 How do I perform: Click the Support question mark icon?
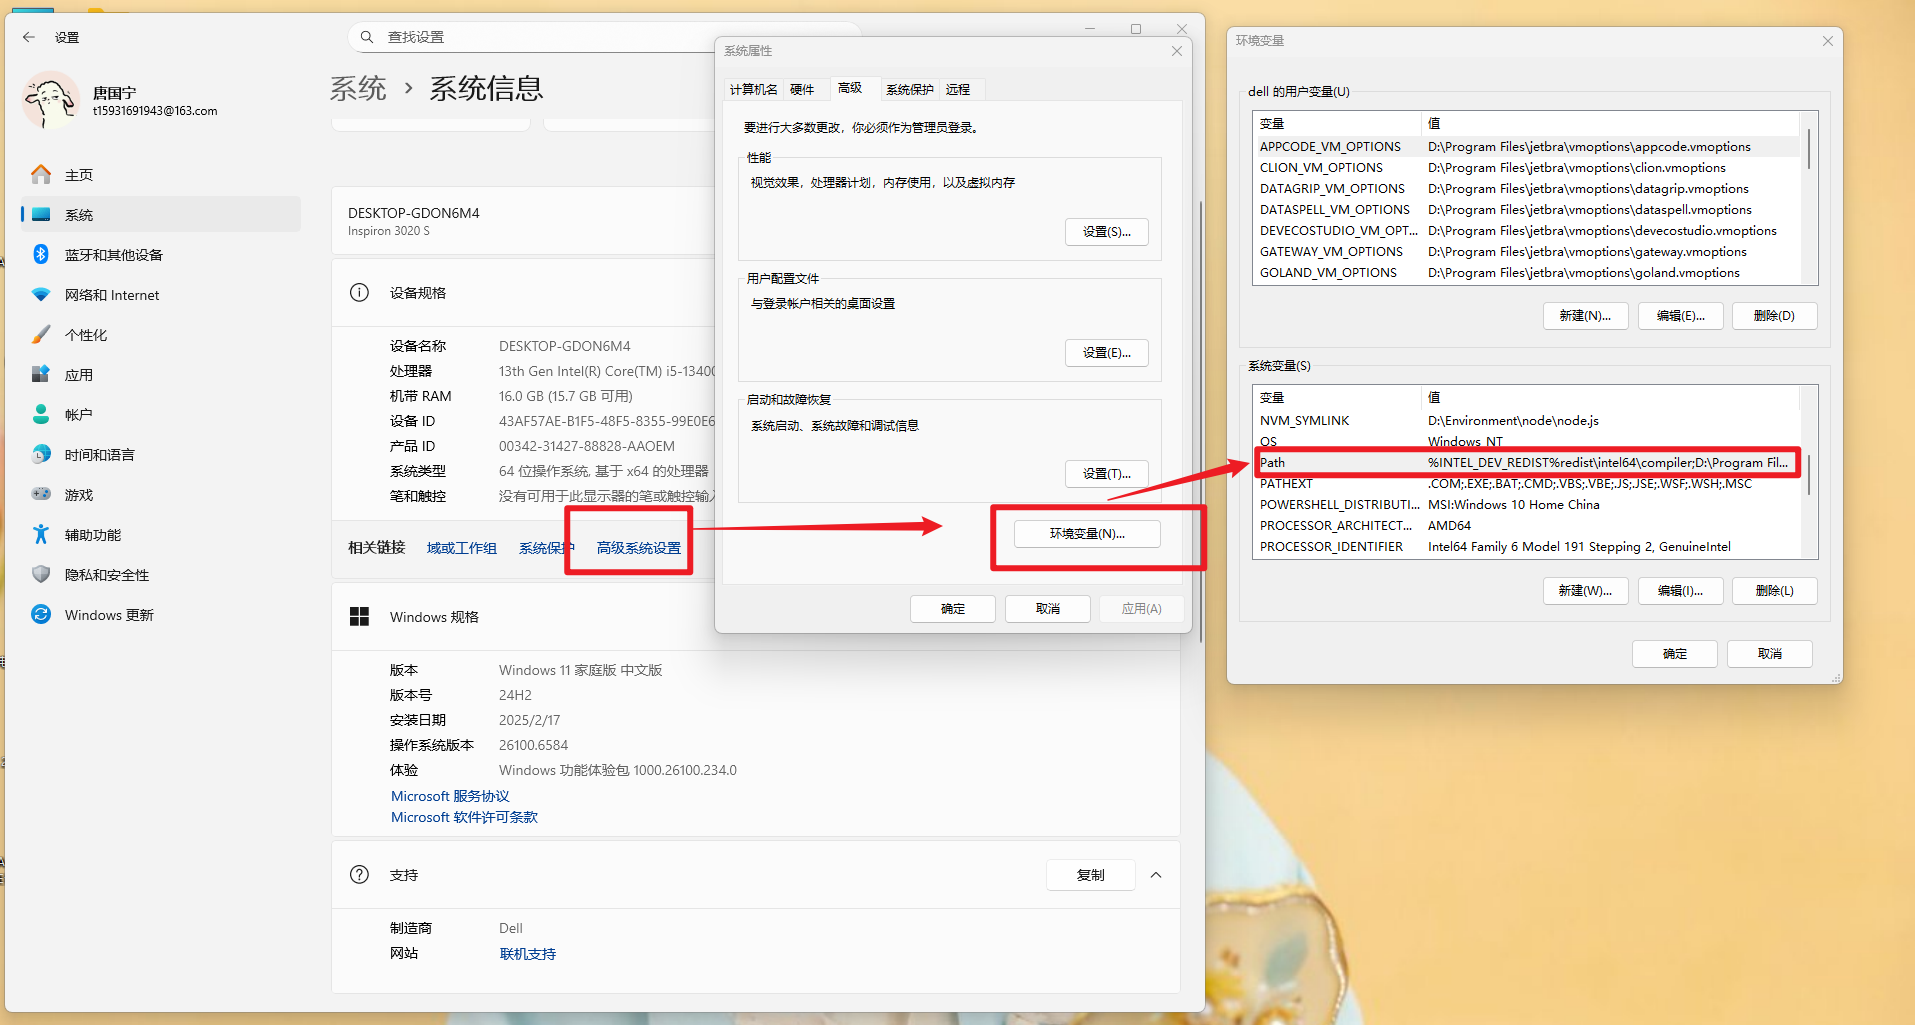[359, 875]
